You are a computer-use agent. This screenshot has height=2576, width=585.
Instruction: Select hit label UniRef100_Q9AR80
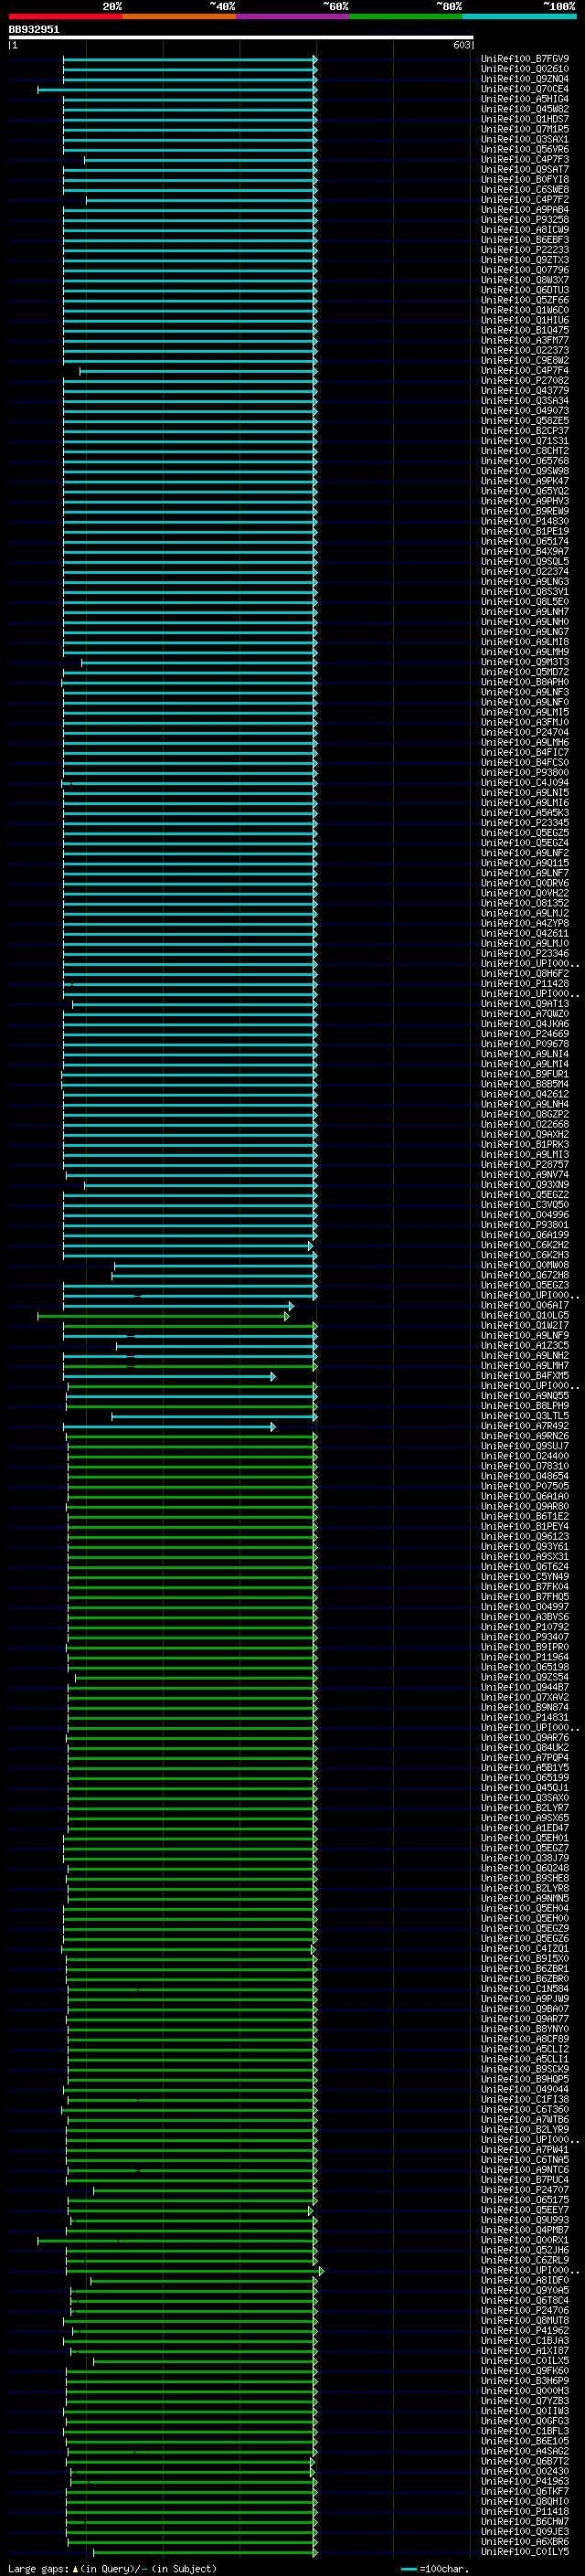click(525, 1506)
